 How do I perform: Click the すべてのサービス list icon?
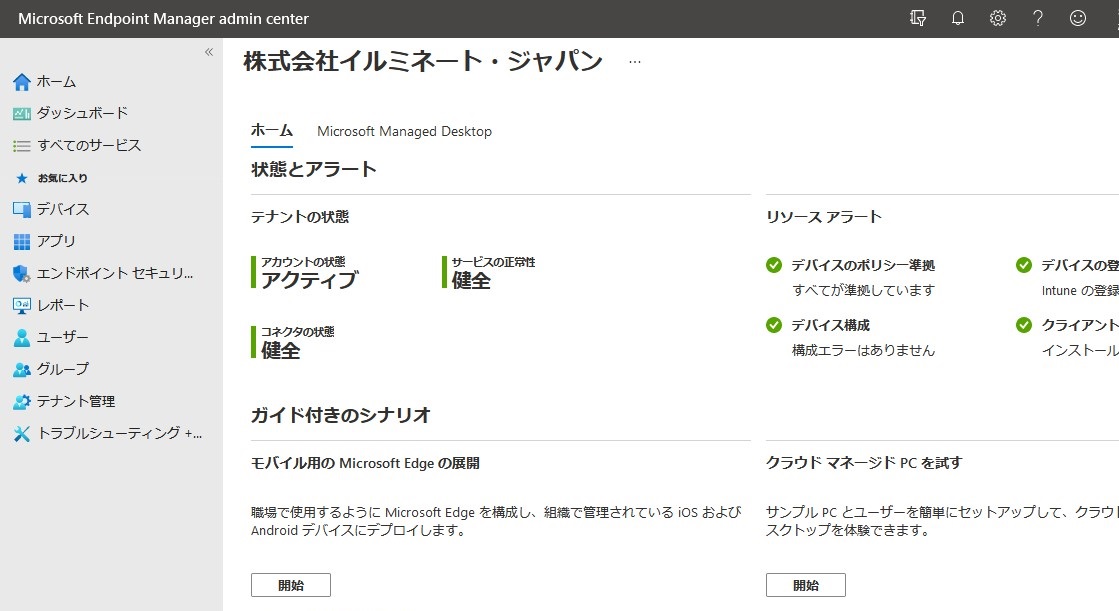[x=22, y=146]
